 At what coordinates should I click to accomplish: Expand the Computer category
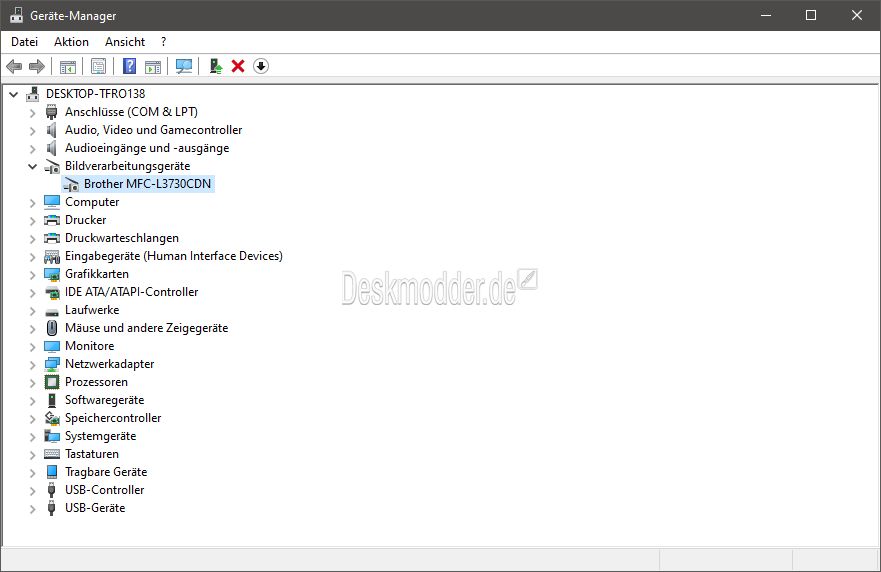(33, 202)
